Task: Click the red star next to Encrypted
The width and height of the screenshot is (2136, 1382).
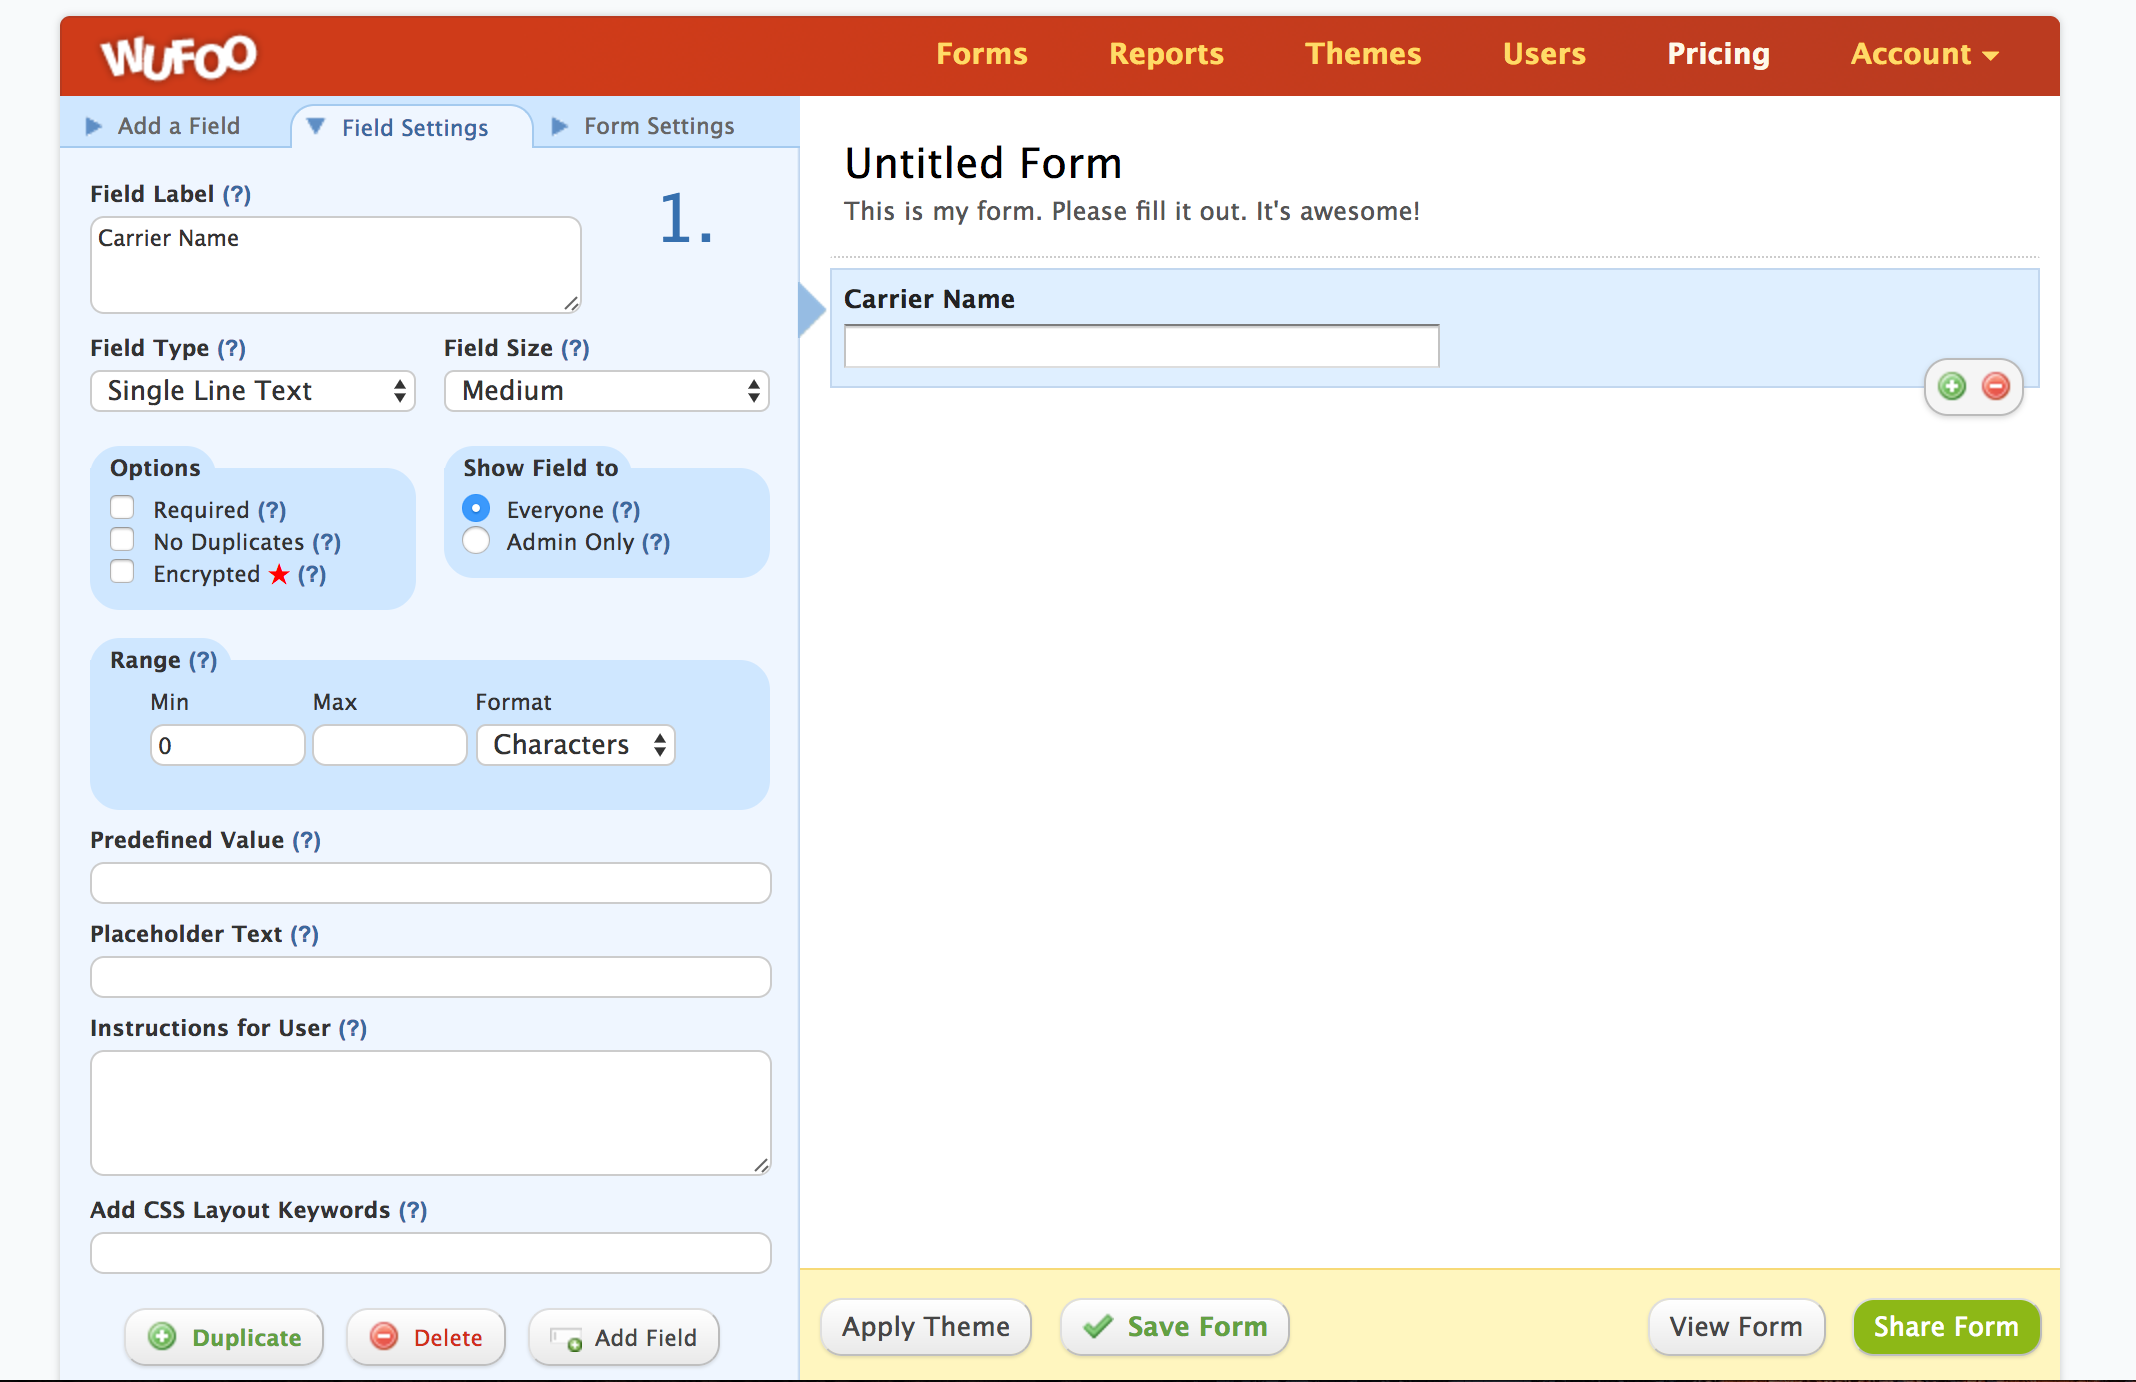Action: [x=279, y=574]
